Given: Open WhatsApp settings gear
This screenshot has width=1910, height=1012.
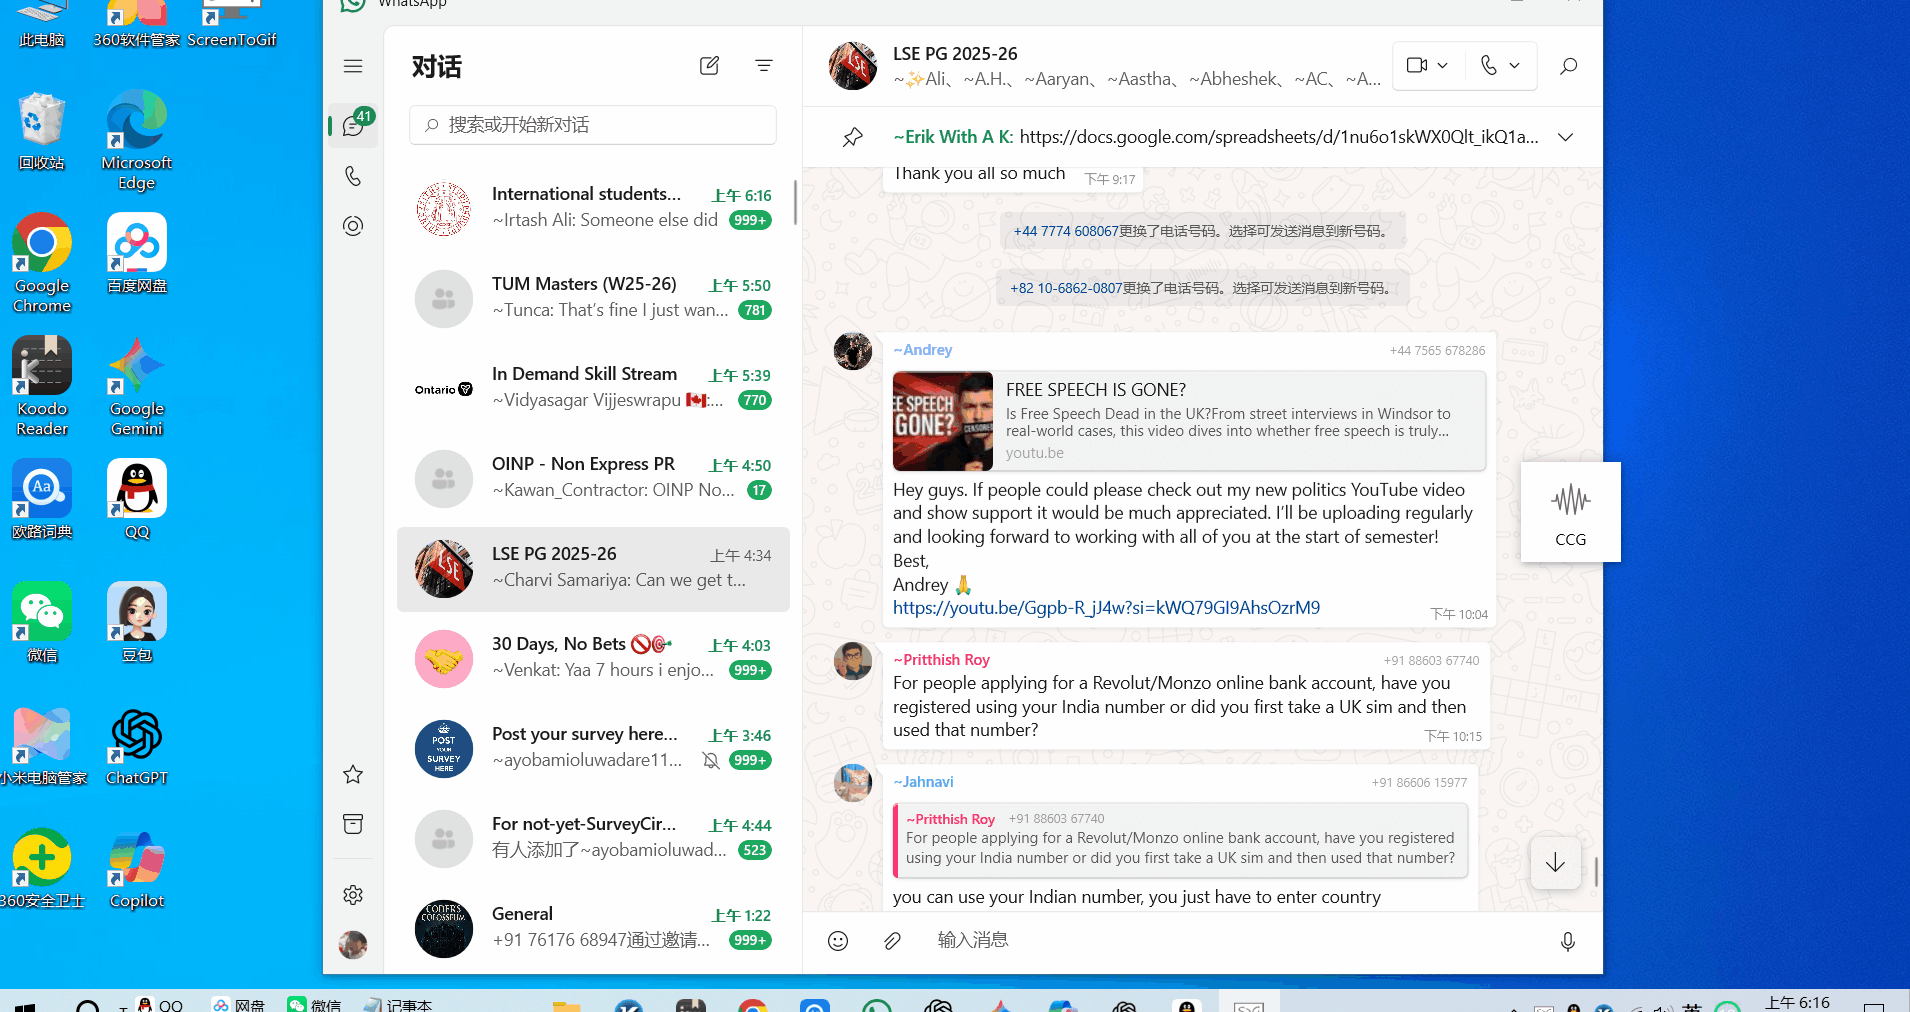Looking at the screenshot, I should (353, 894).
